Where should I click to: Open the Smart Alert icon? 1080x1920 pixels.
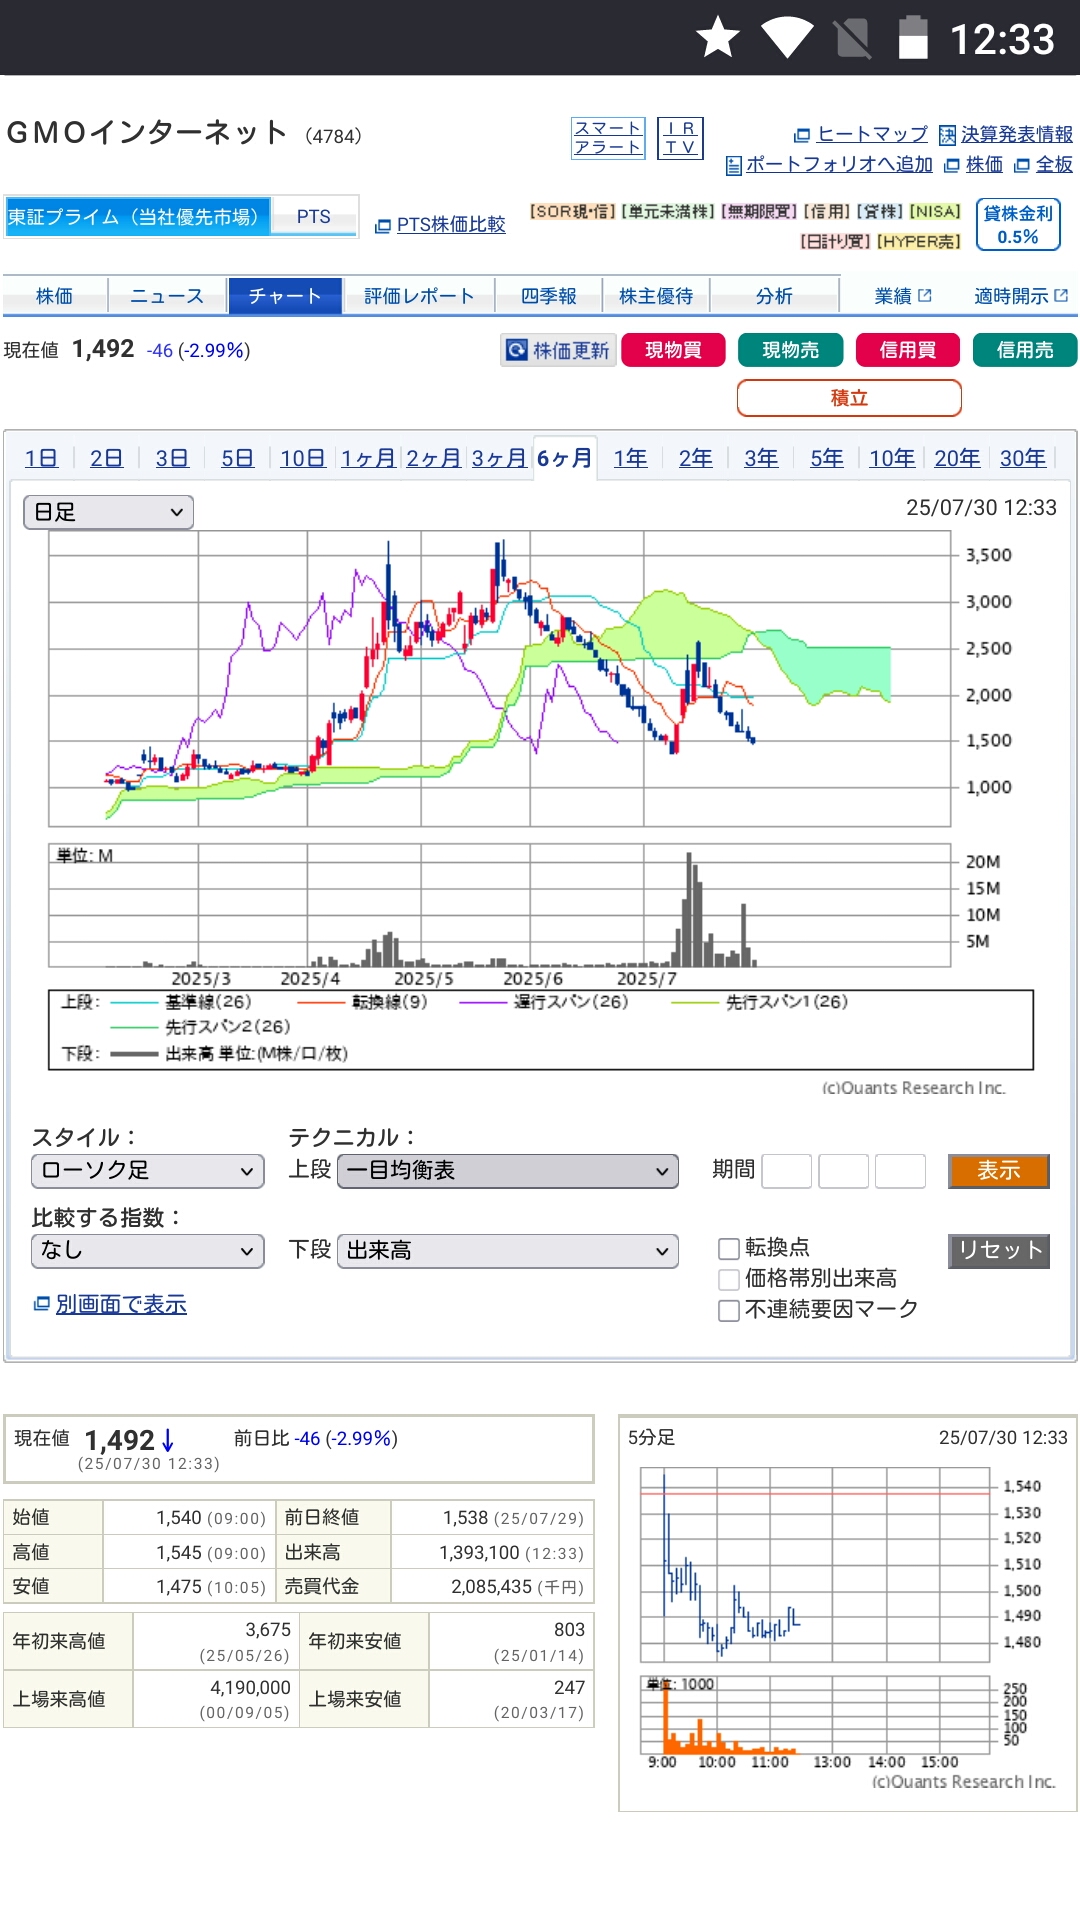pyautogui.click(x=608, y=138)
